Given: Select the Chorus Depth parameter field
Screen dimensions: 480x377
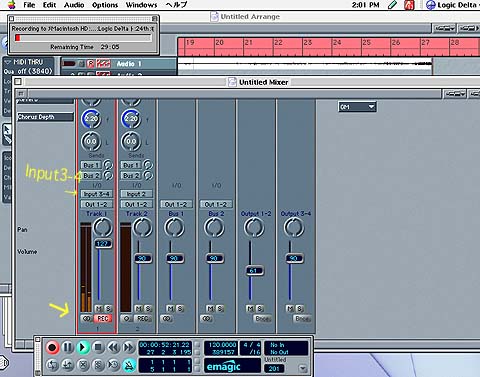Looking at the screenshot, I should coord(45,117).
